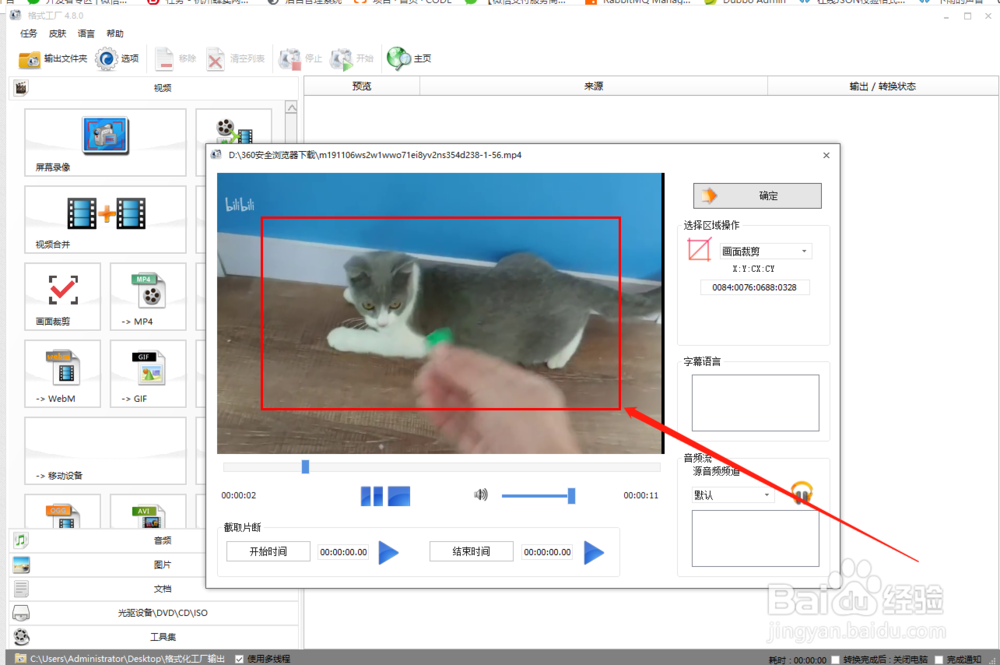Choose the -> WebM conversion icon
This screenshot has height=665, width=1000.
click(x=62, y=374)
